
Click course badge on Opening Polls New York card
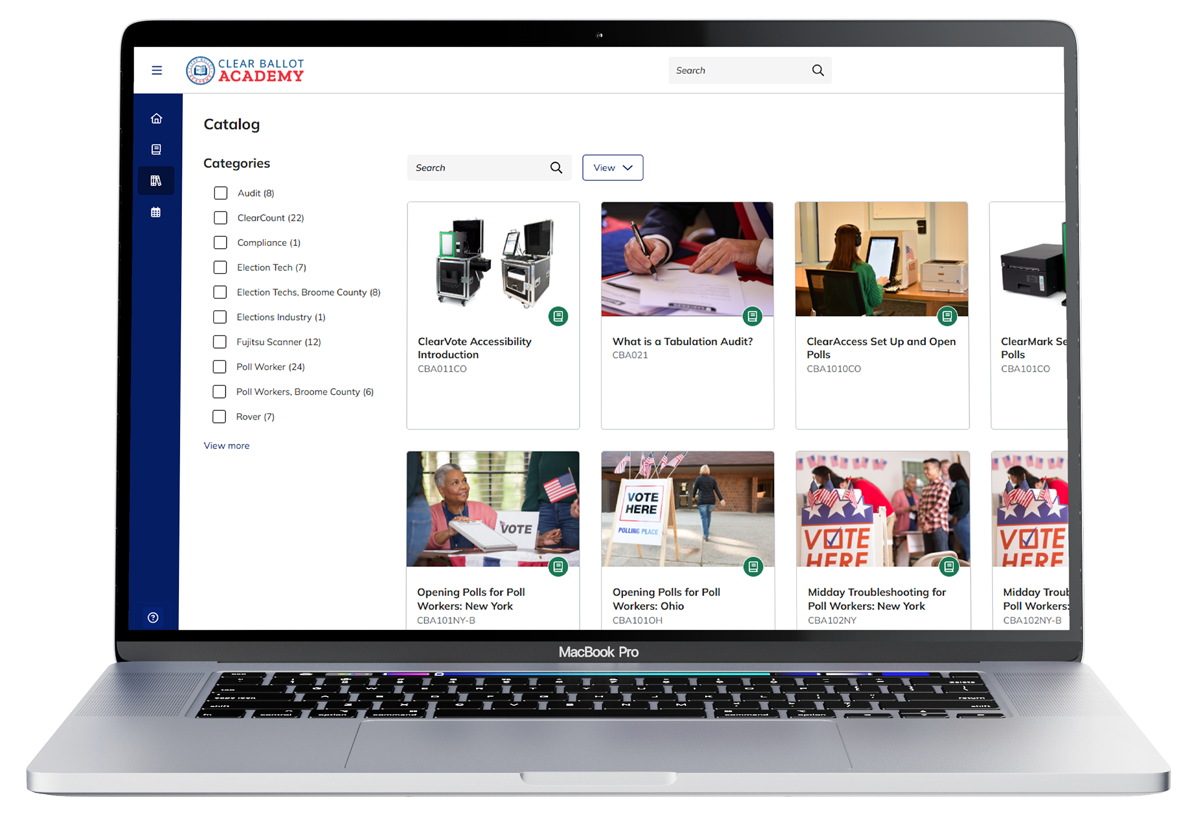(x=558, y=567)
